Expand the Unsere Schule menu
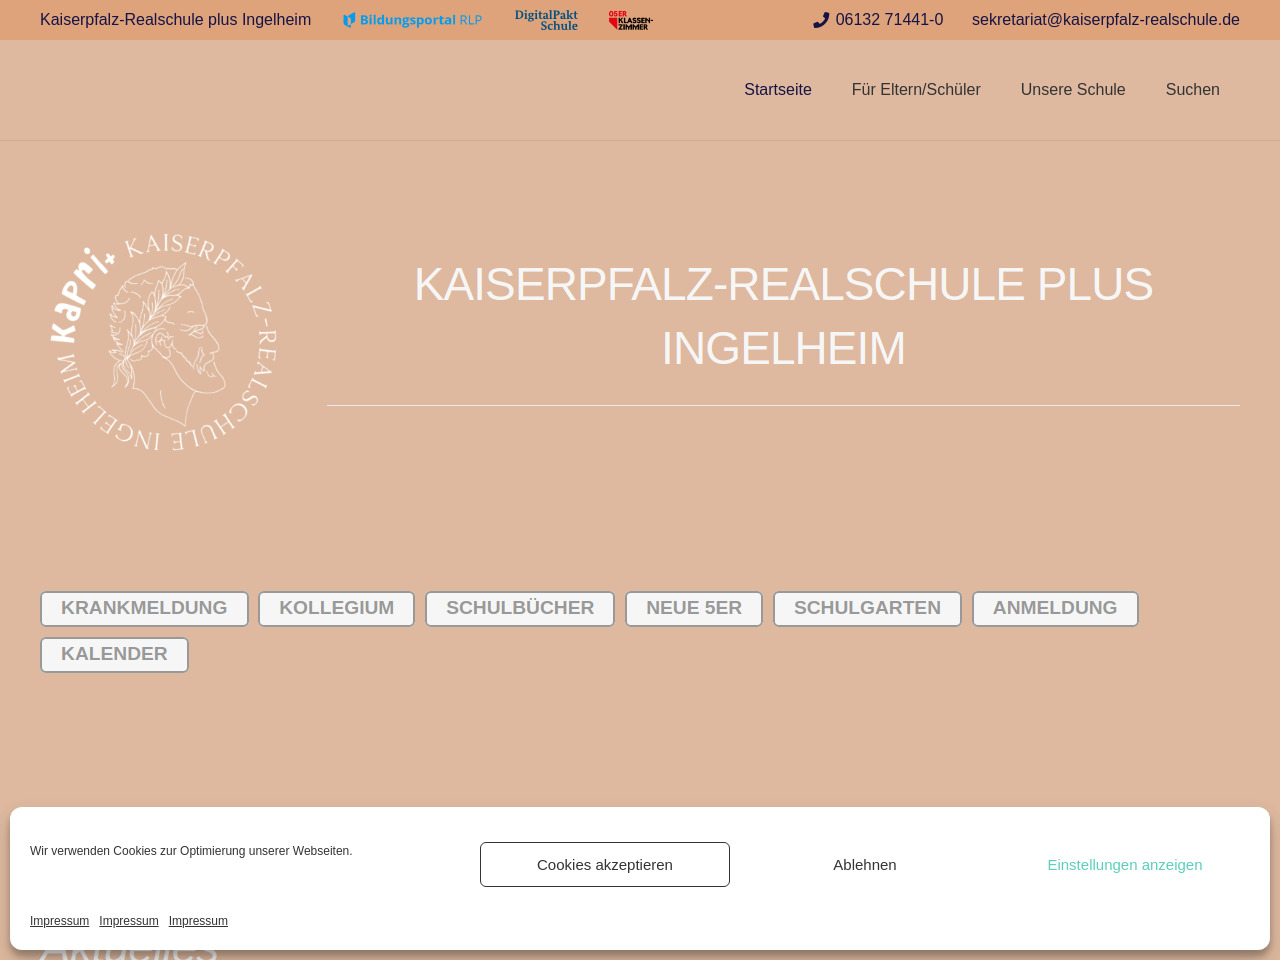 pos(1072,90)
